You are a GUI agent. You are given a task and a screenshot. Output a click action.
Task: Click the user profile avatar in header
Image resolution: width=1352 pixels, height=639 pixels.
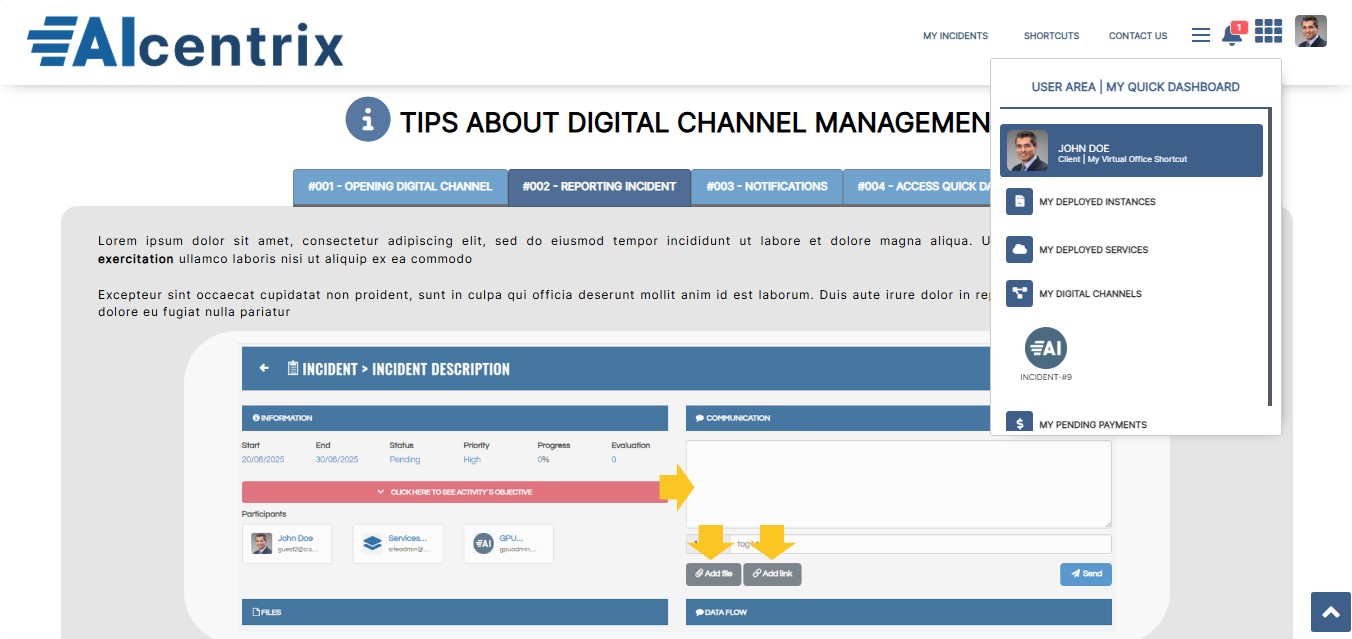click(x=1310, y=31)
